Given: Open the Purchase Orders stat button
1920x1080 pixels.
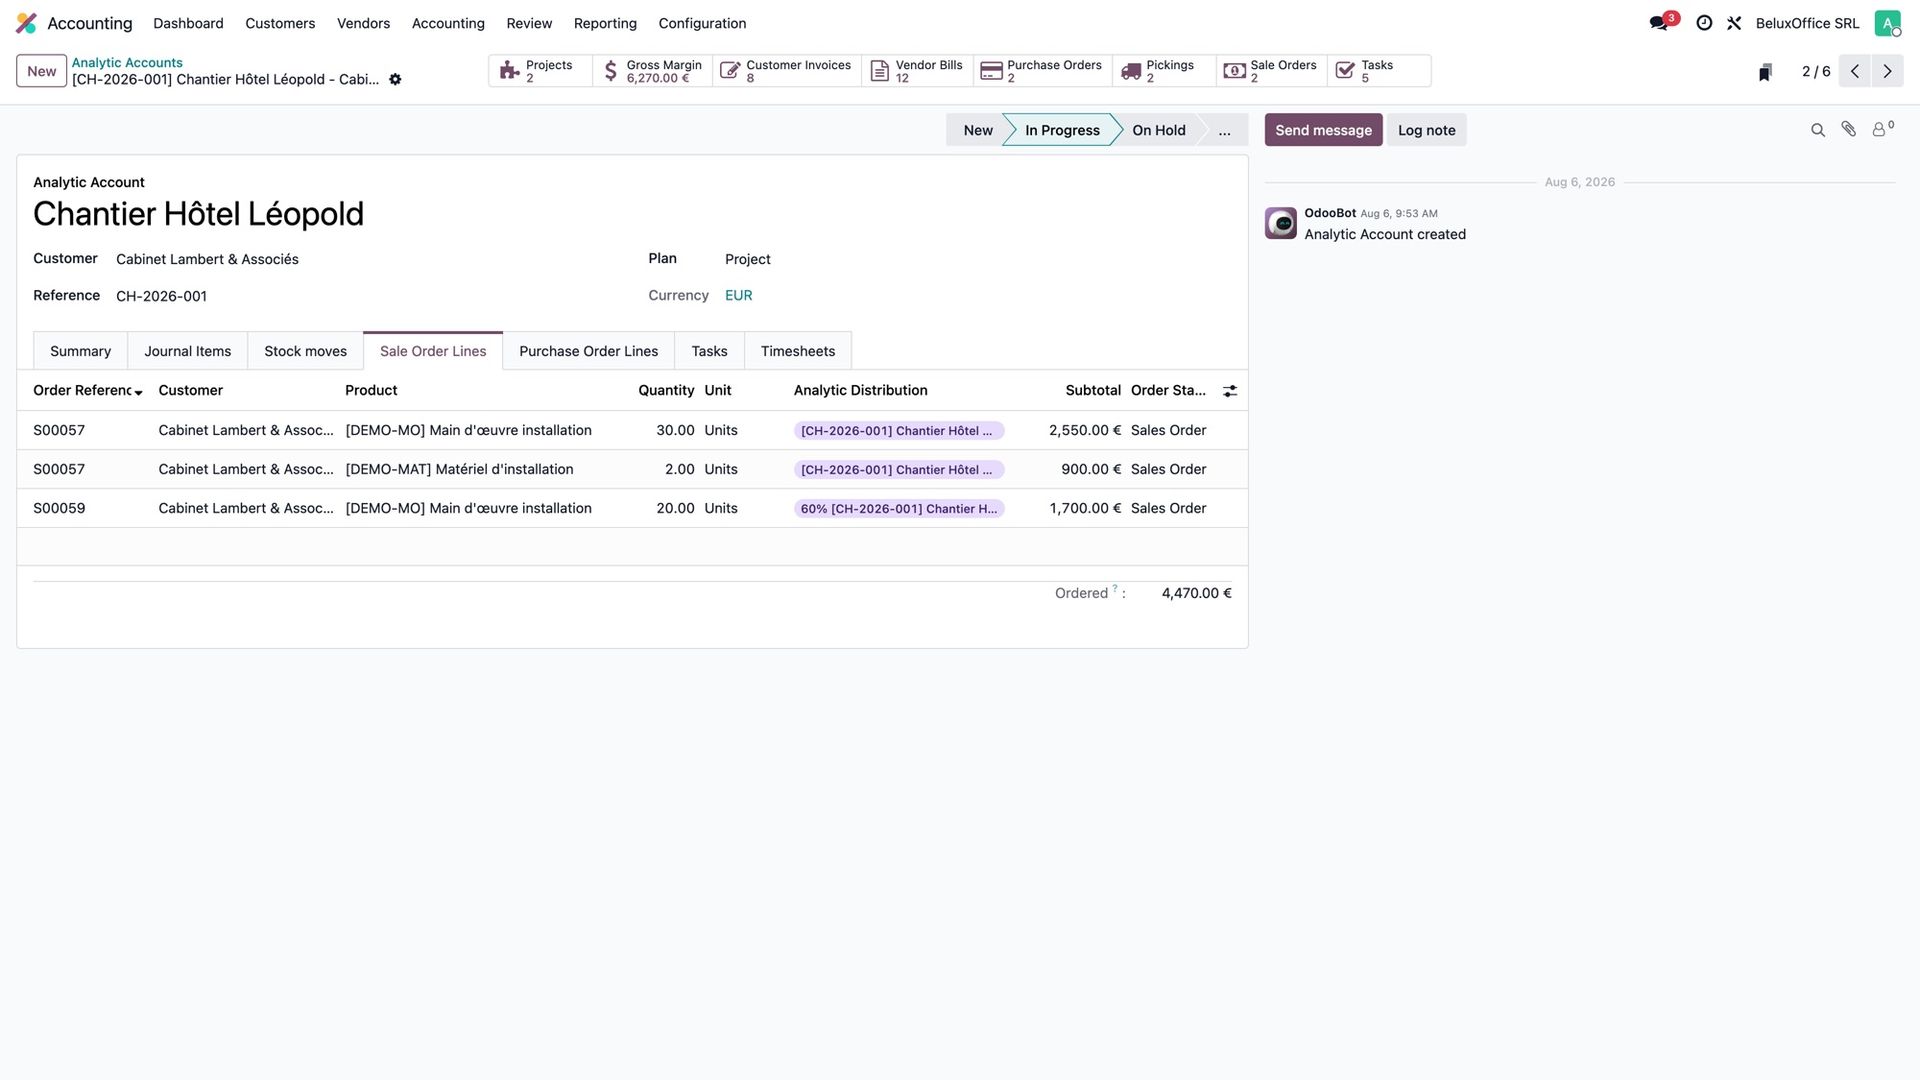Looking at the screenshot, I should point(1043,71).
